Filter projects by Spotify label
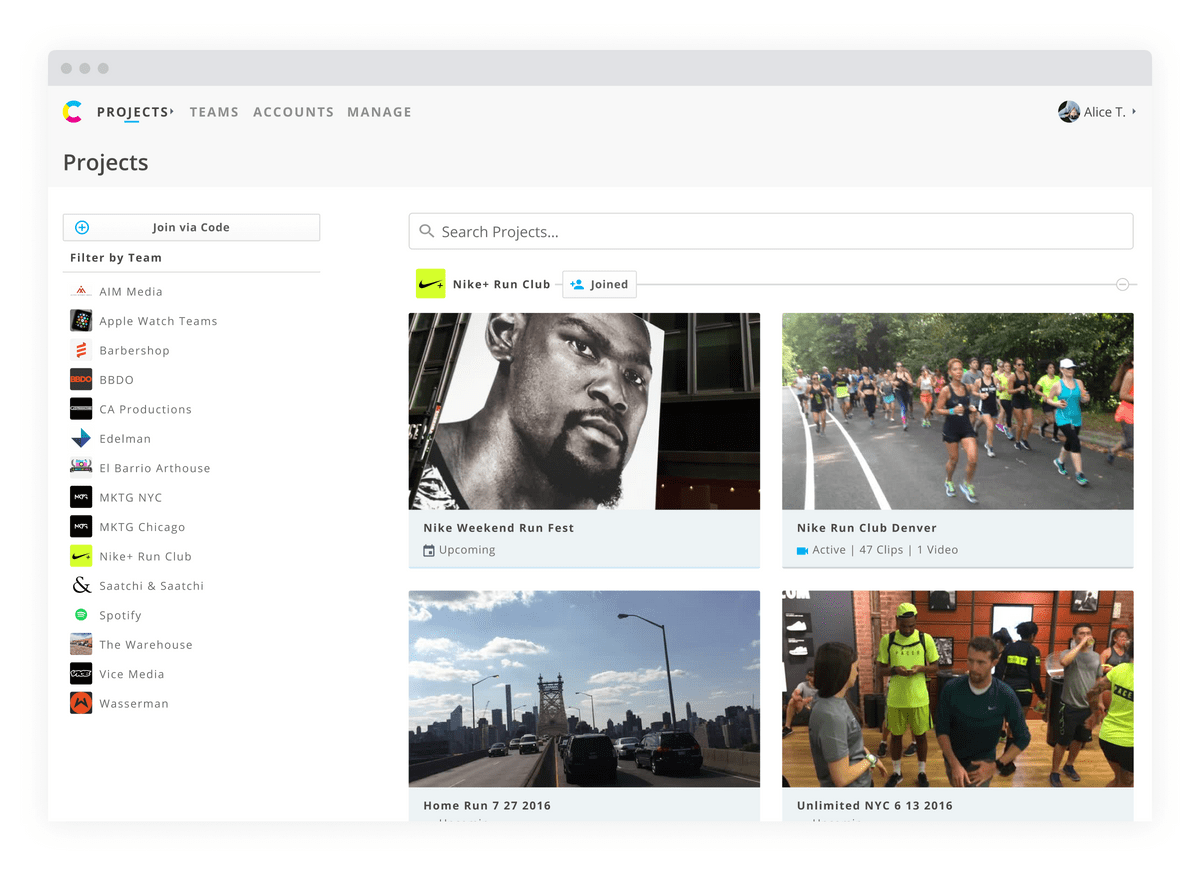The image size is (1200, 872). [120, 616]
